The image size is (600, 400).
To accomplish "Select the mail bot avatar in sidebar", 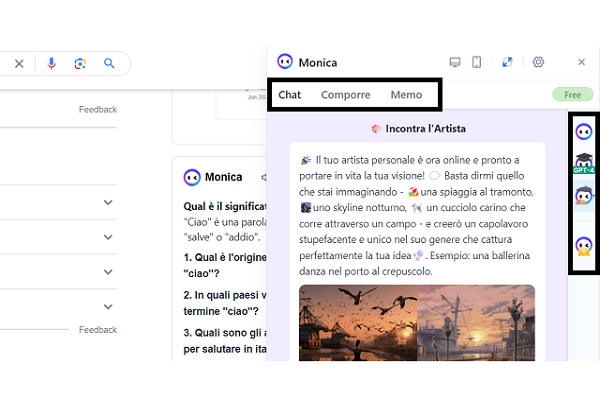I will pos(584,246).
